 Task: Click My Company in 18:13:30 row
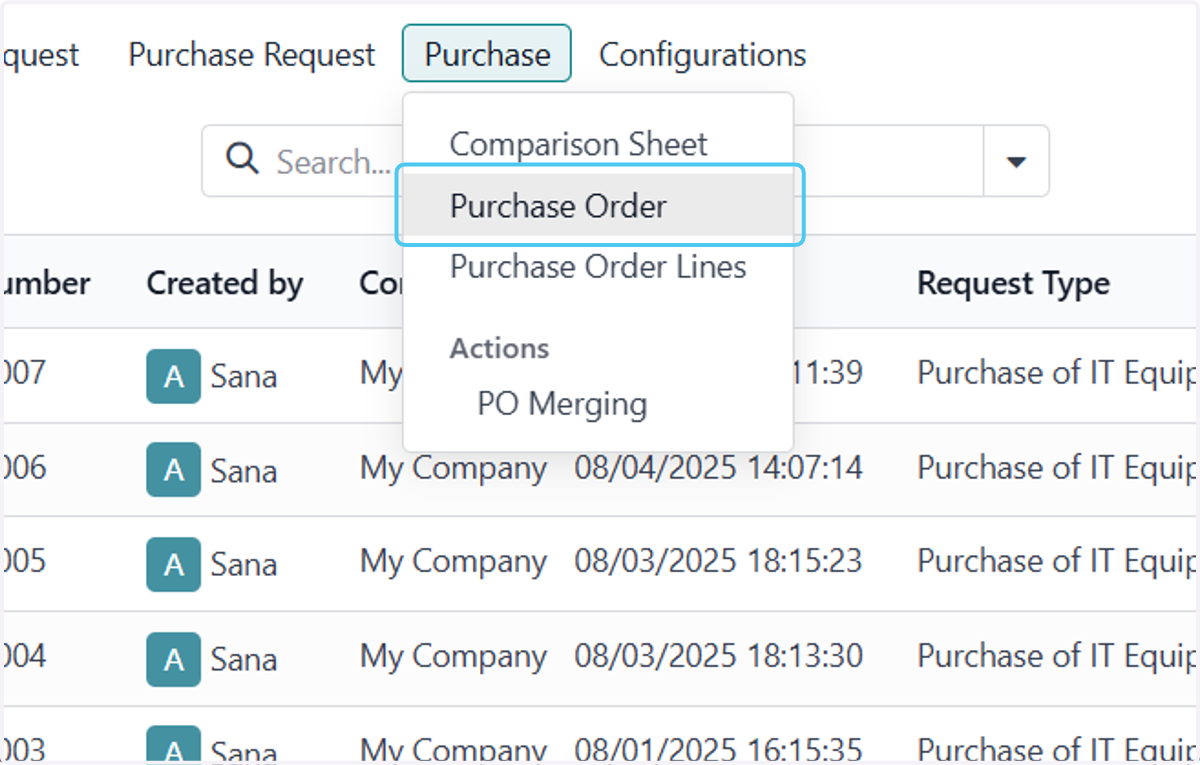pyautogui.click(x=454, y=657)
